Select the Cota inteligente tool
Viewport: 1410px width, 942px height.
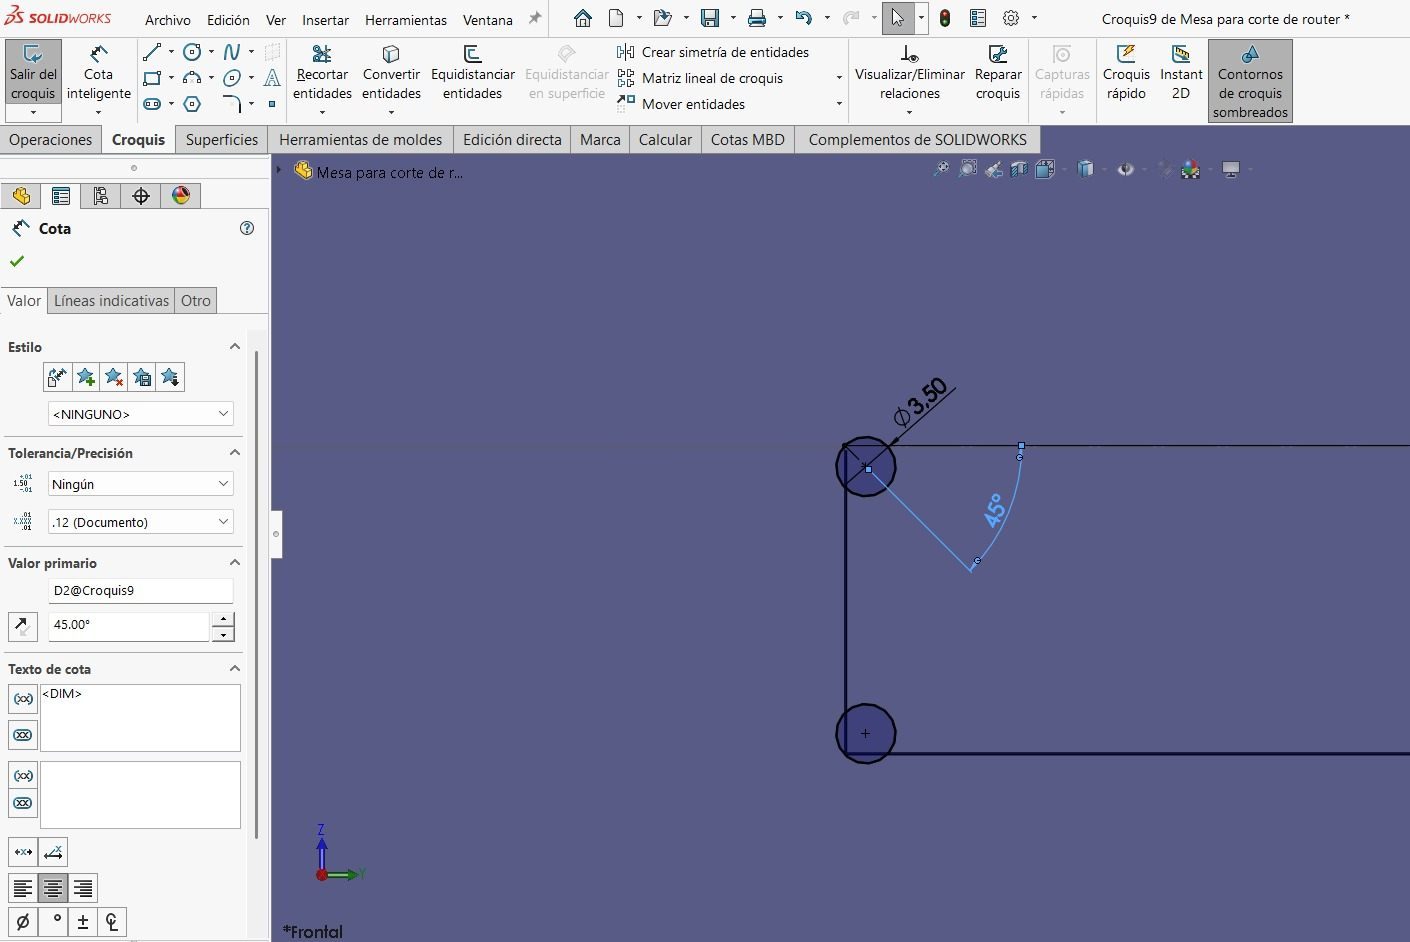[98, 72]
